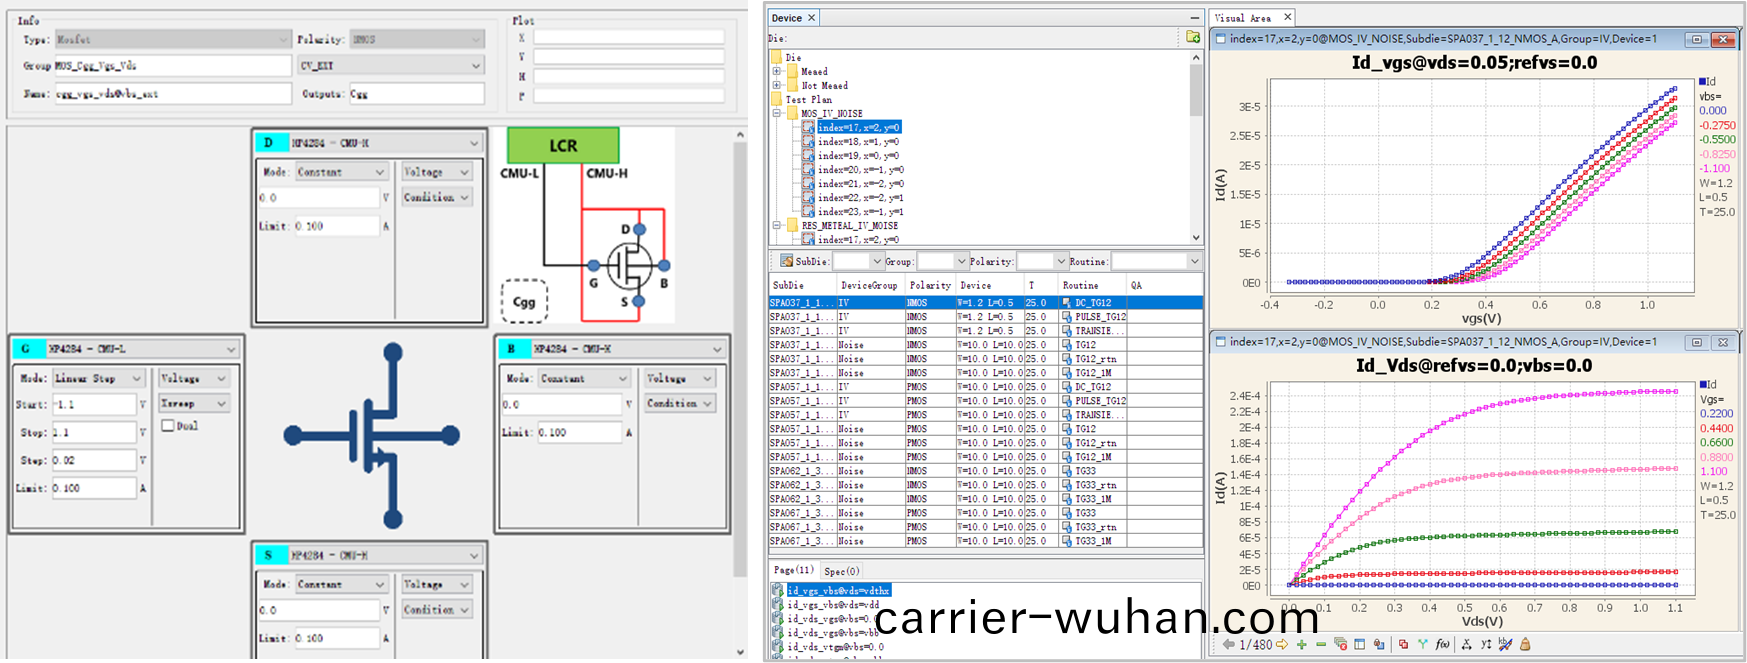Click the lock icon in plot toolbar

coord(1525,645)
